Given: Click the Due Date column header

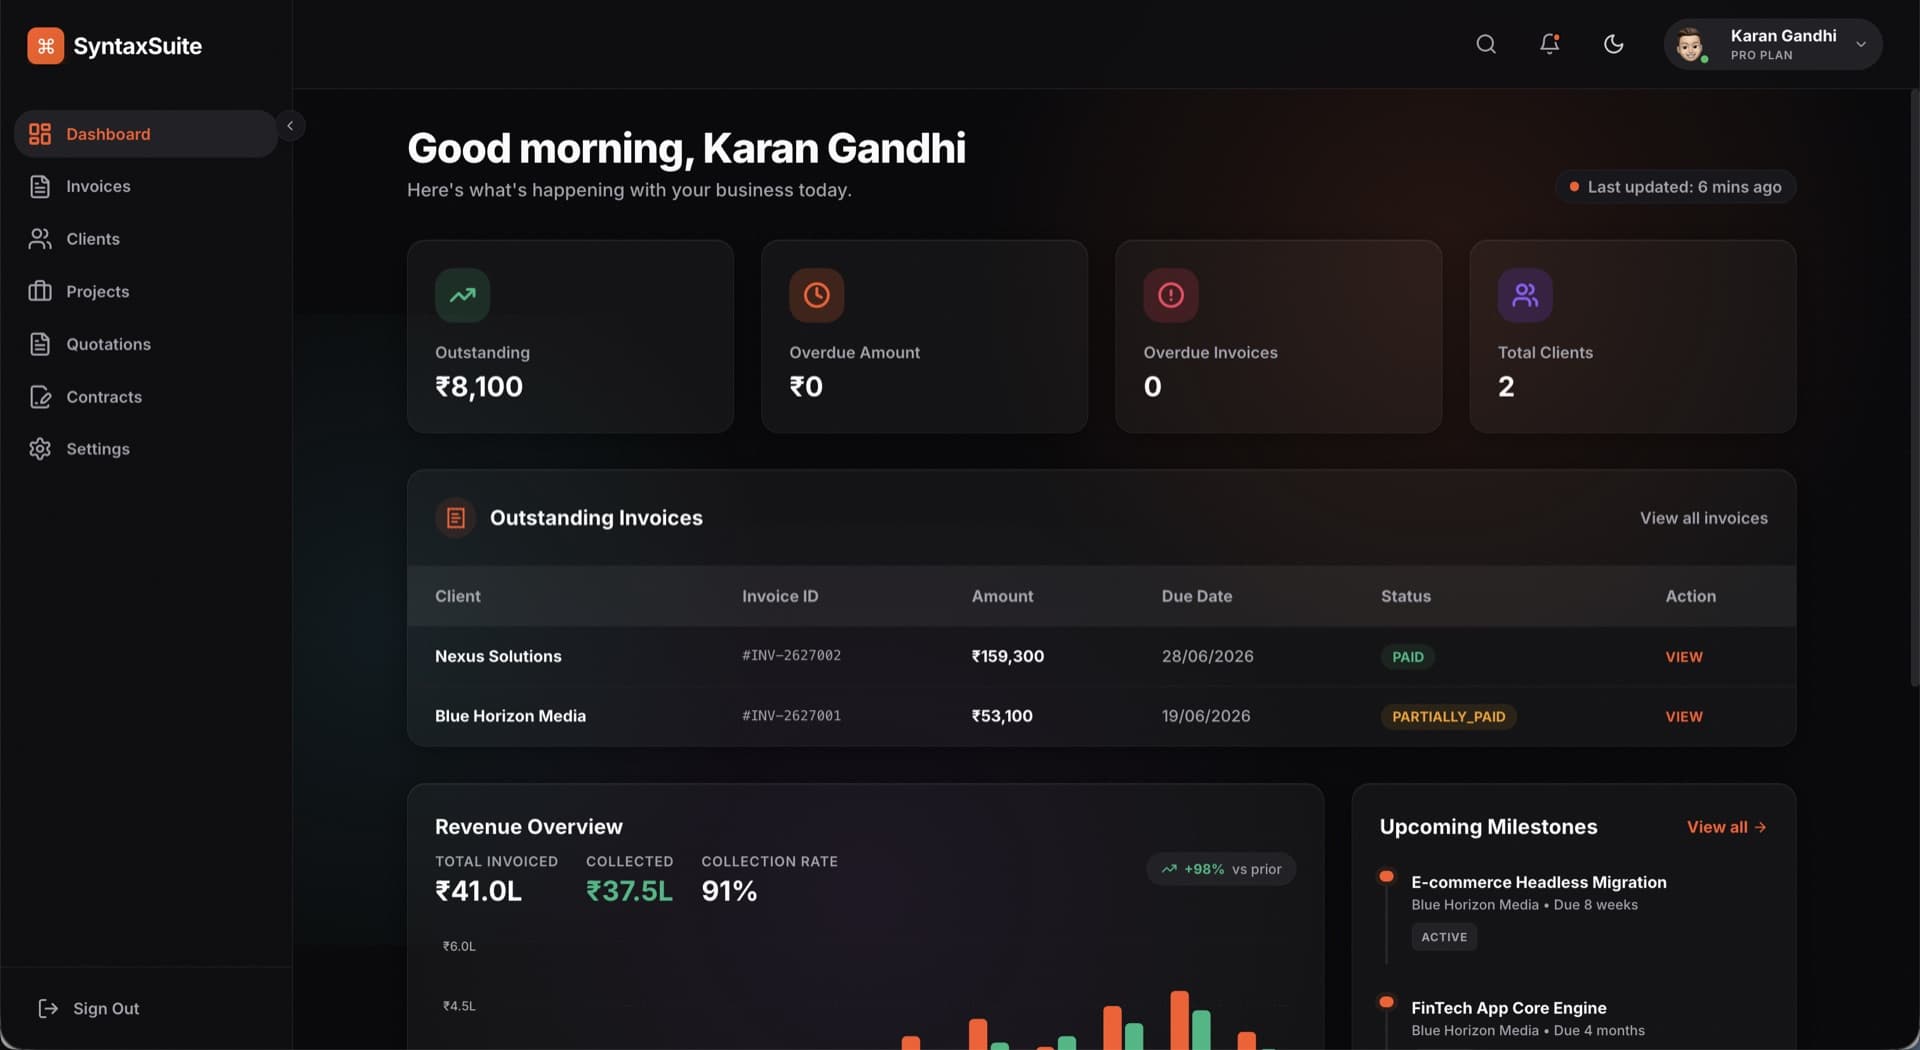Looking at the screenshot, I should pyautogui.click(x=1196, y=596).
